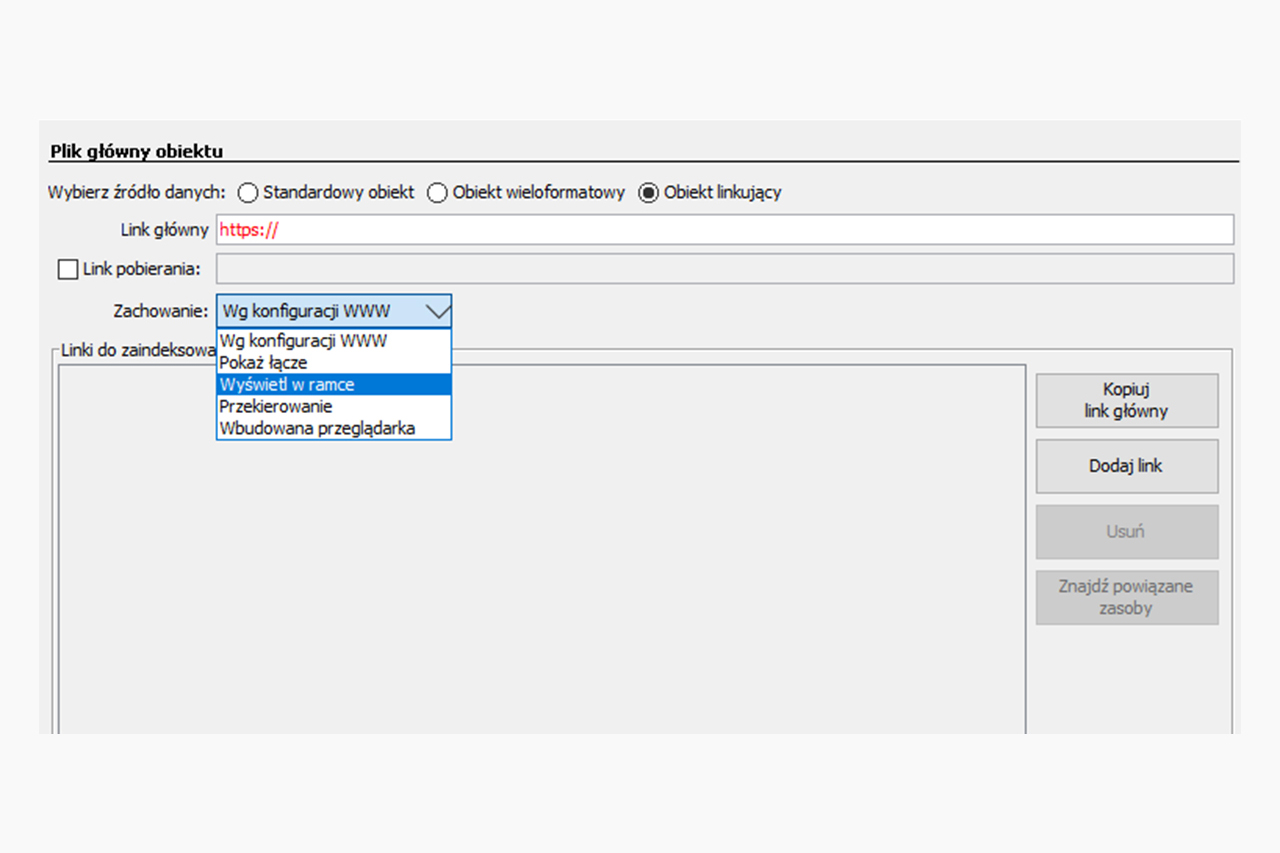This screenshot has height=853, width=1280.
Task: Click the Dodaj link button
Action: (x=1126, y=466)
